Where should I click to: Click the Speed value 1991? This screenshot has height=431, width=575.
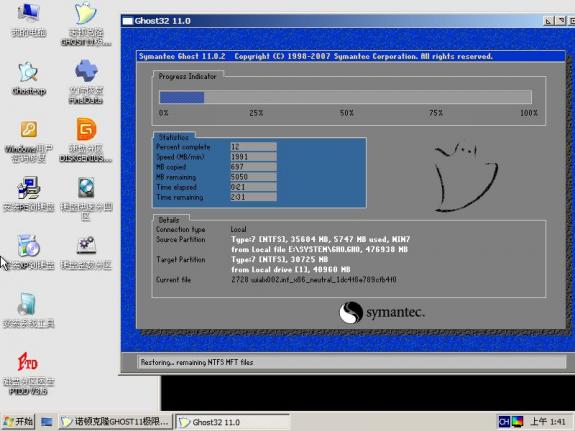pyautogui.click(x=253, y=157)
